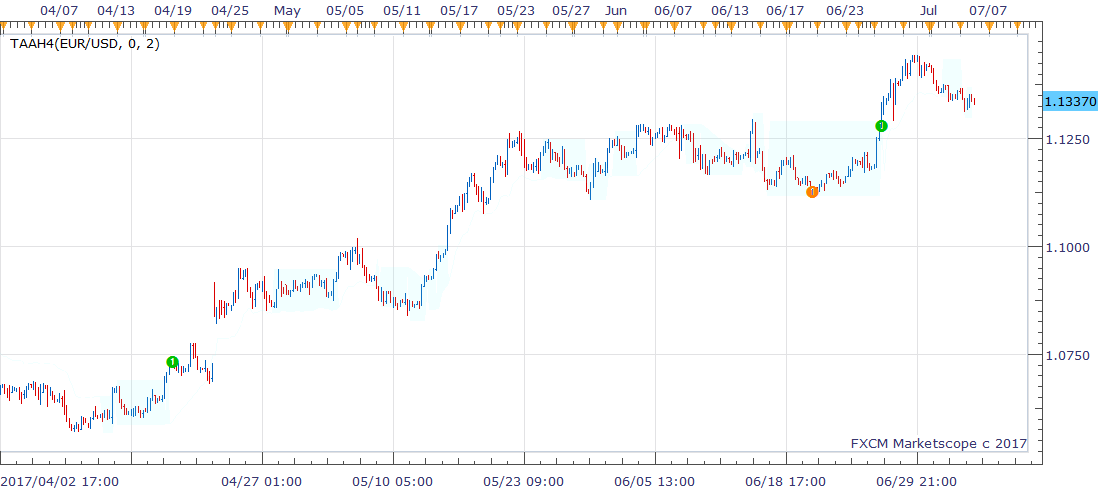
Task: Click the 04/13 date label on the top axis
Action: coord(115,11)
